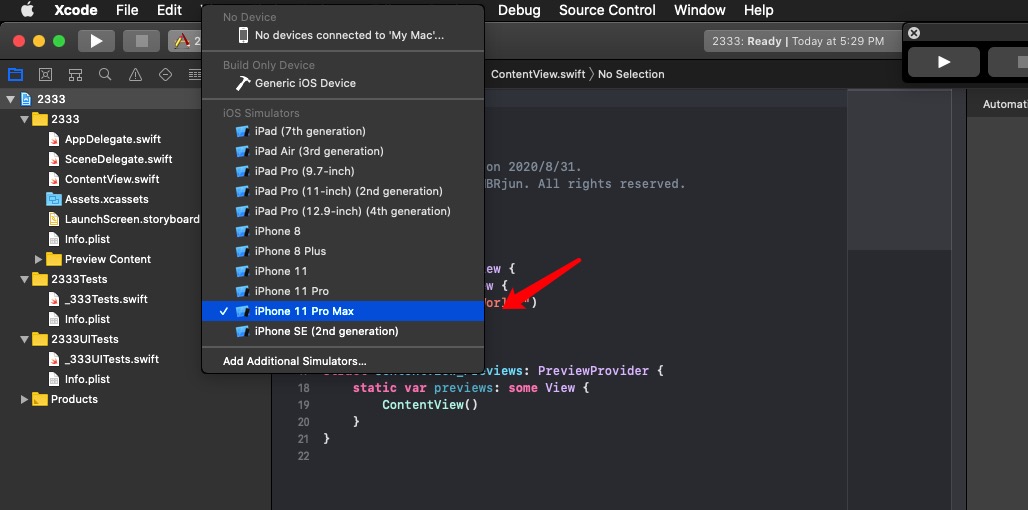Select iPad Pro (12.9-inch) (4th generation) simulator
Image resolution: width=1028 pixels, height=510 pixels.
(x=343, y=211)
